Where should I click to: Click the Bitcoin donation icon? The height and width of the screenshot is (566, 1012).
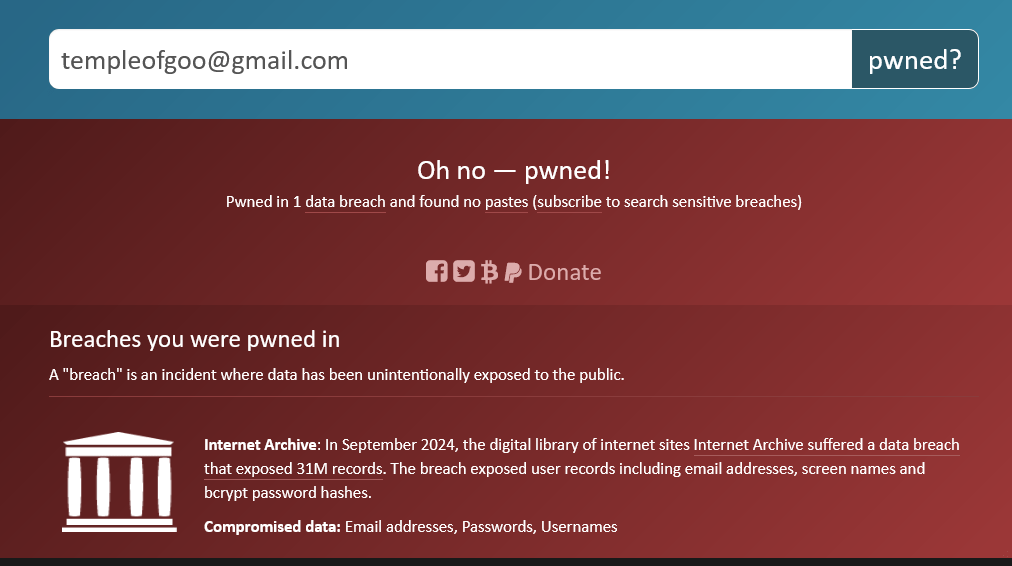pyautogui.click(x=489, y=271)
